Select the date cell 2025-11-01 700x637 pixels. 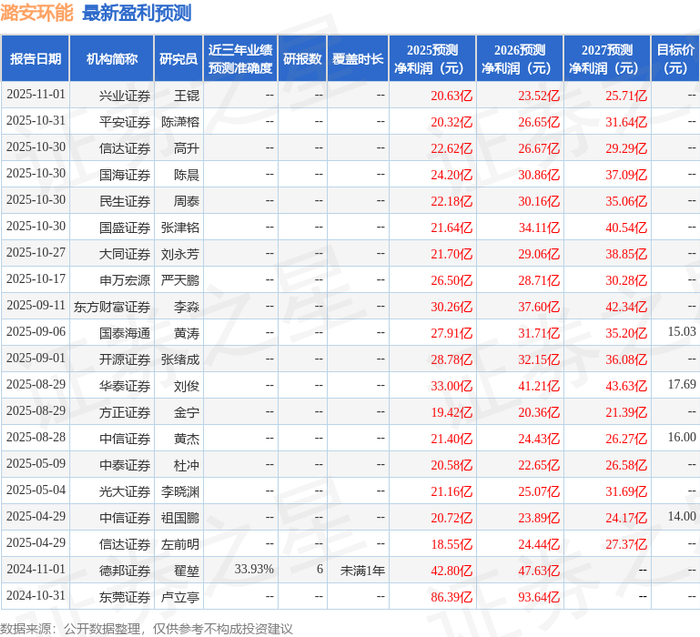point(36,95)
